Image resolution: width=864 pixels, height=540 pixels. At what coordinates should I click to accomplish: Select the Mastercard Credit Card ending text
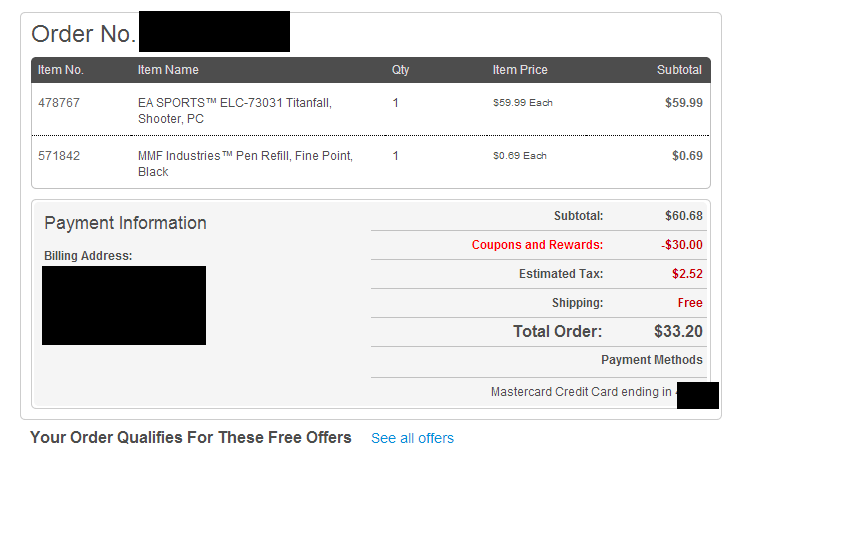pyautogui.click(x=581, y=392)
